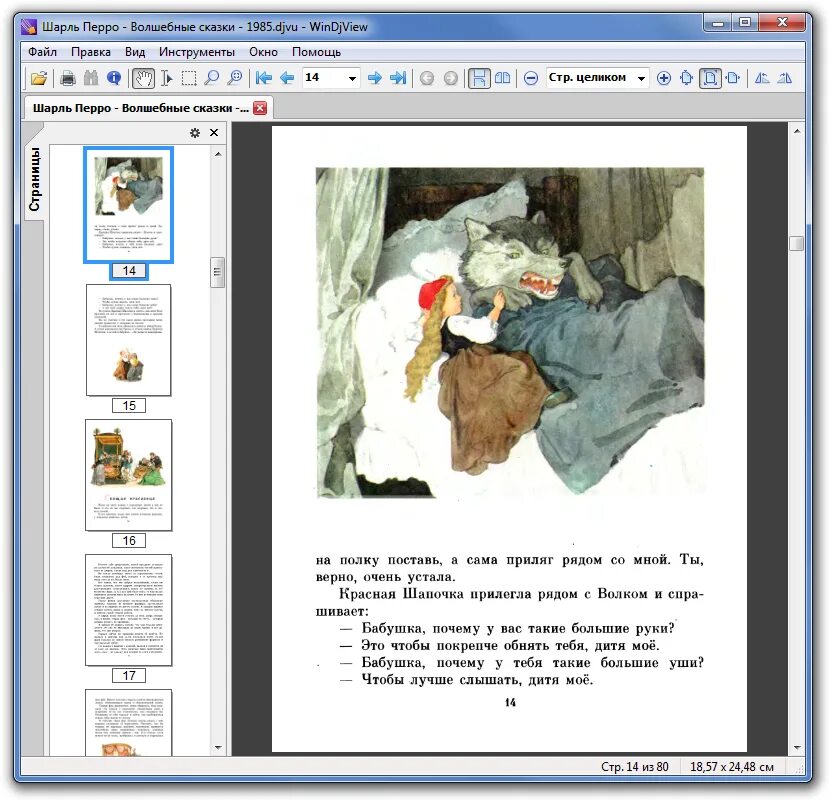Rotate the page counterclockwise
The image size is (831, 802).
click(762, 78)
